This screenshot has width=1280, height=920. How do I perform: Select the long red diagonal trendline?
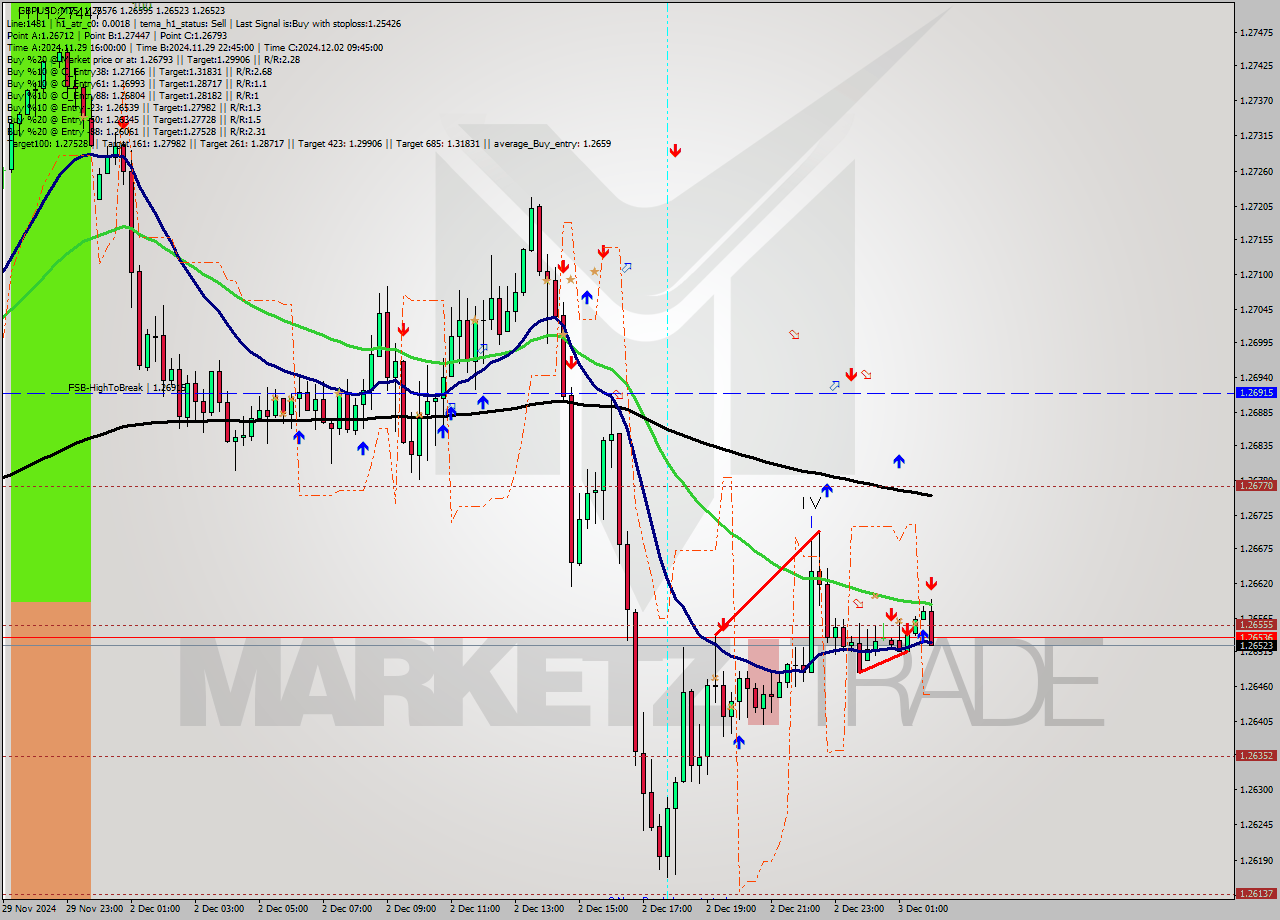click(x=768, y=583)
